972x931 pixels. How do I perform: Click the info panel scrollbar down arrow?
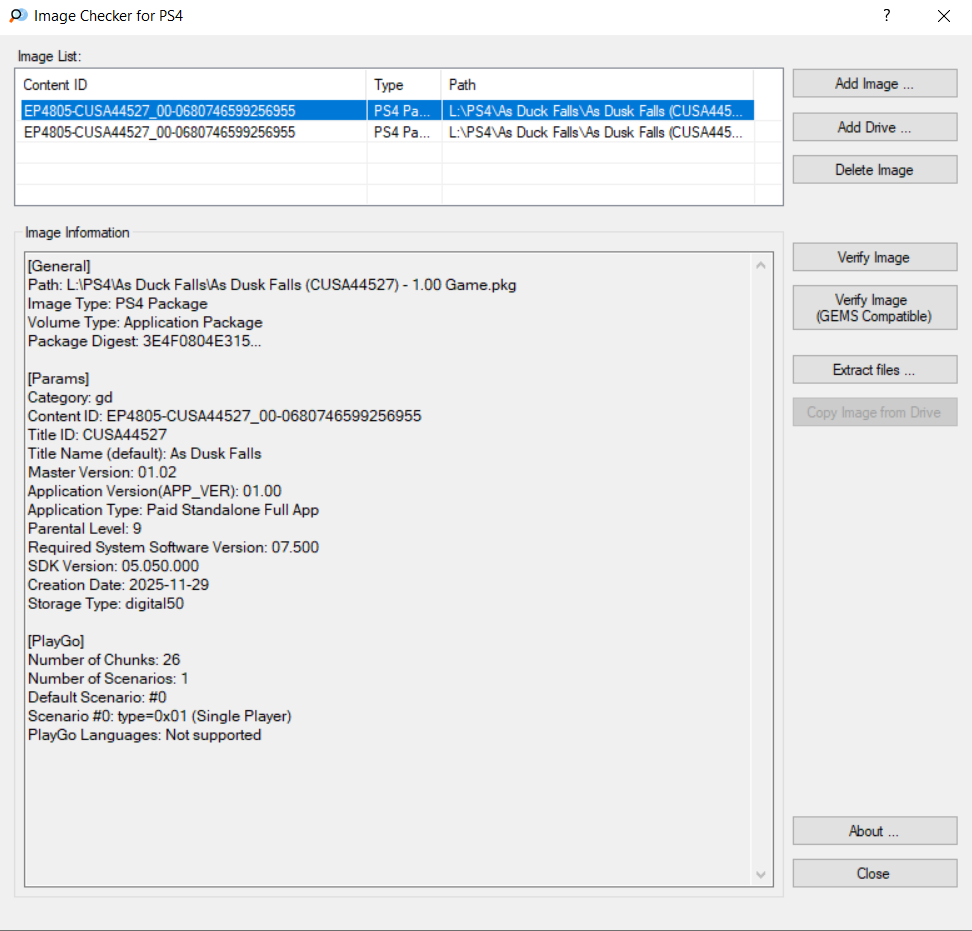tap(762, 875)
